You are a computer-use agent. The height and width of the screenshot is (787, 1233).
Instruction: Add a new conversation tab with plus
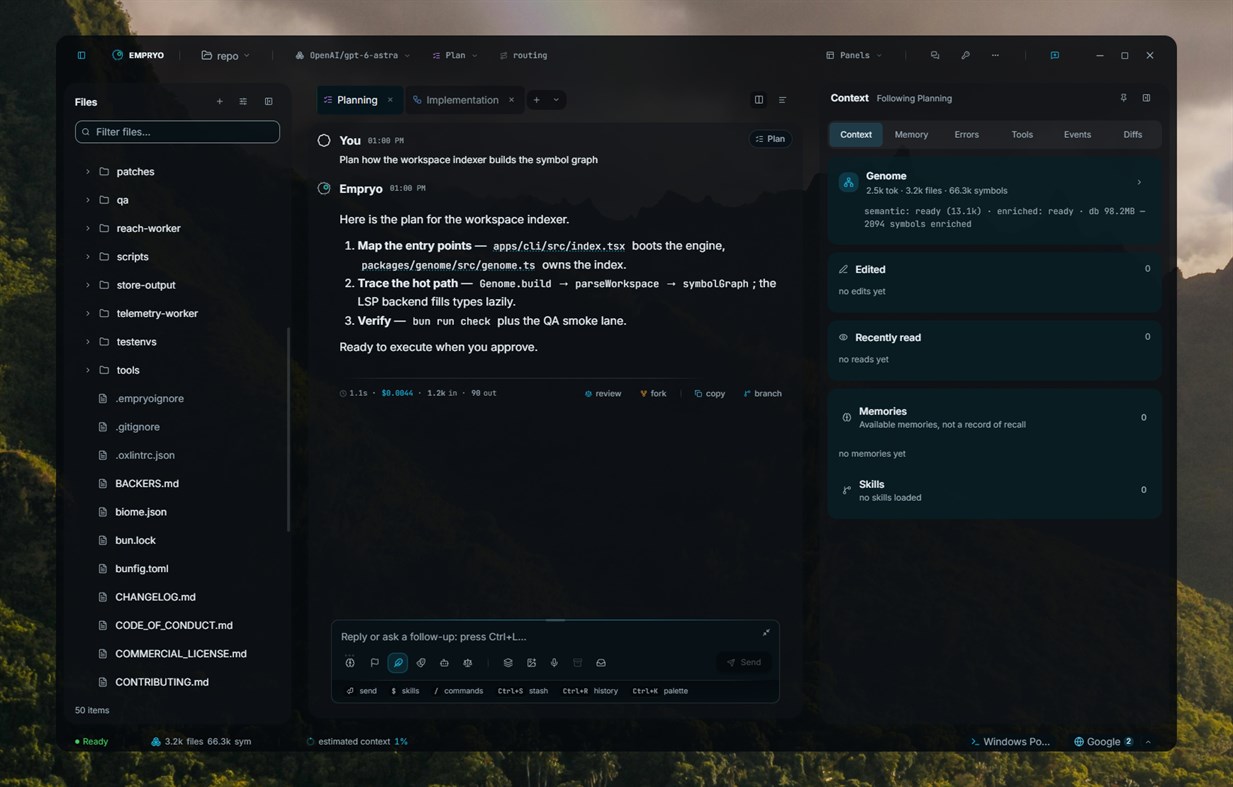click(537, 100)
